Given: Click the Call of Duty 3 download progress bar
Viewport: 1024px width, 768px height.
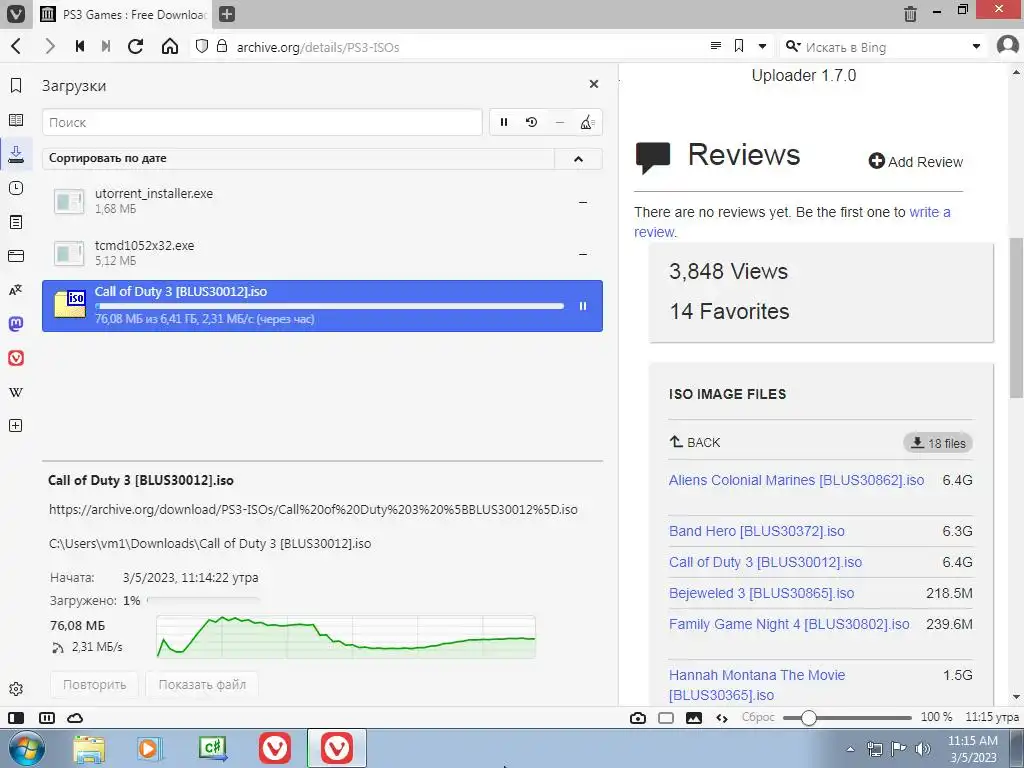Looking at the screenshot, I should pos(329,306).
